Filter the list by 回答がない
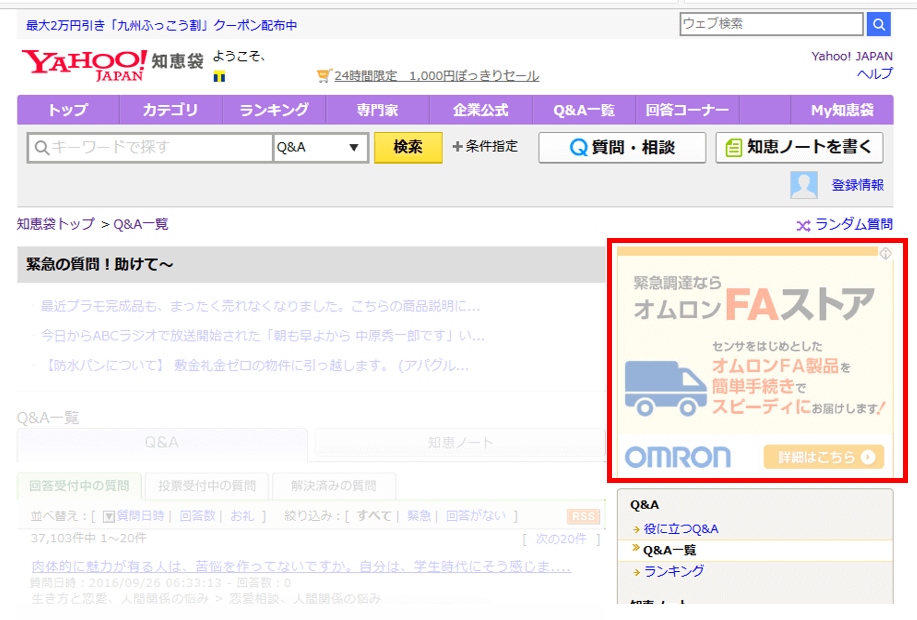The width and height of the screenshot is (917, 620). pyautogui.click(x=475, y=516)
